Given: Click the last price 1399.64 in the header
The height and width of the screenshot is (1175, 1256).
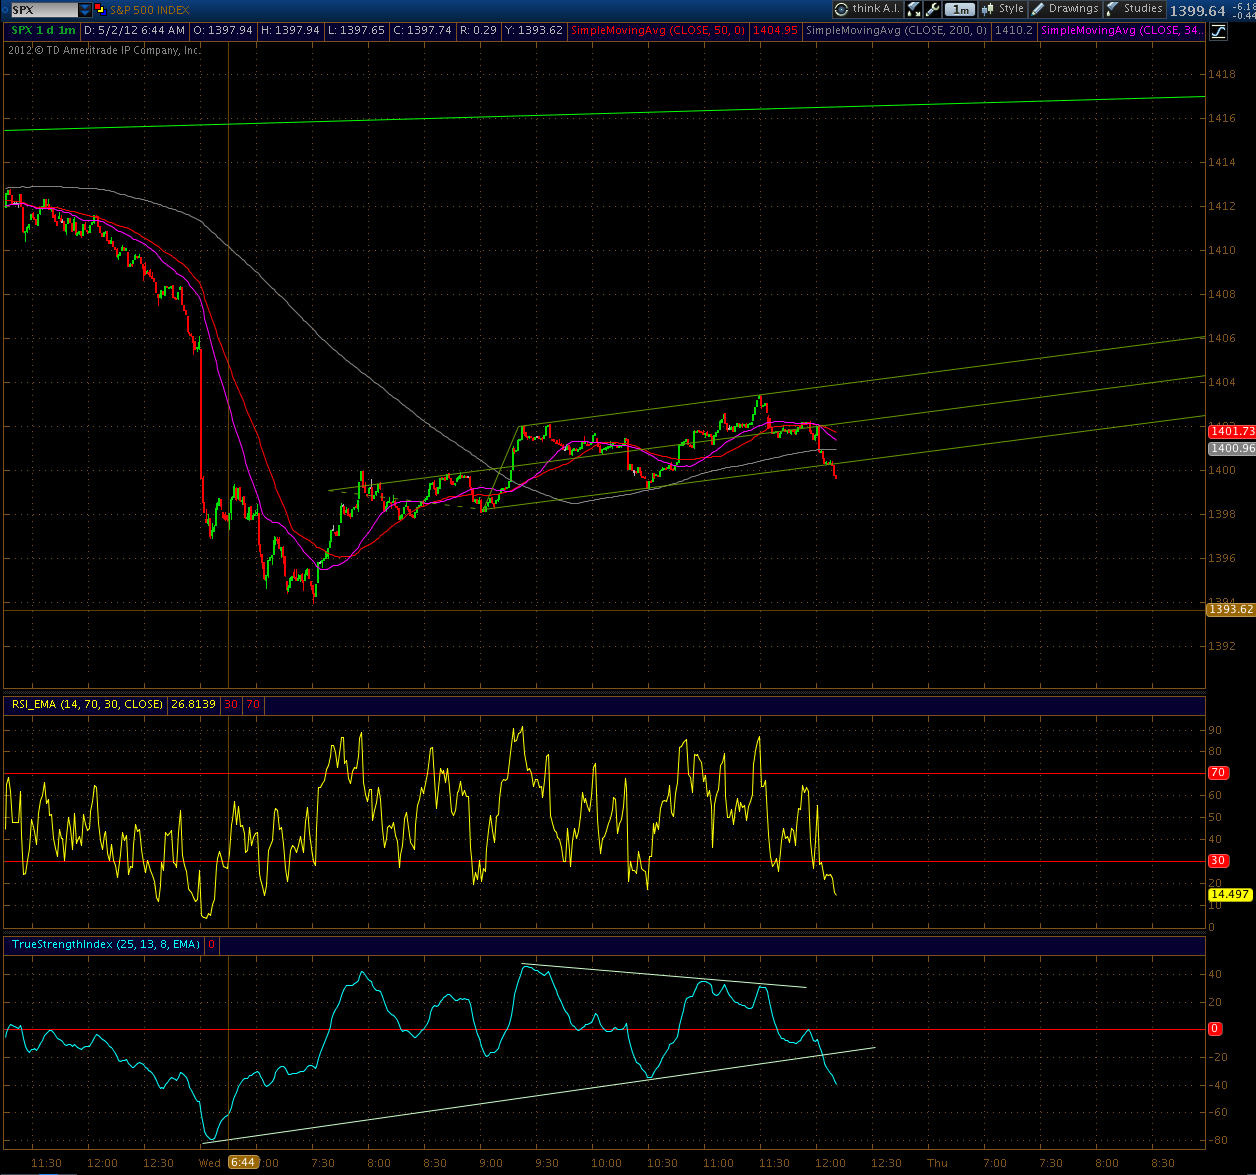Looking at the screenshot, I should click(1197, 10).
